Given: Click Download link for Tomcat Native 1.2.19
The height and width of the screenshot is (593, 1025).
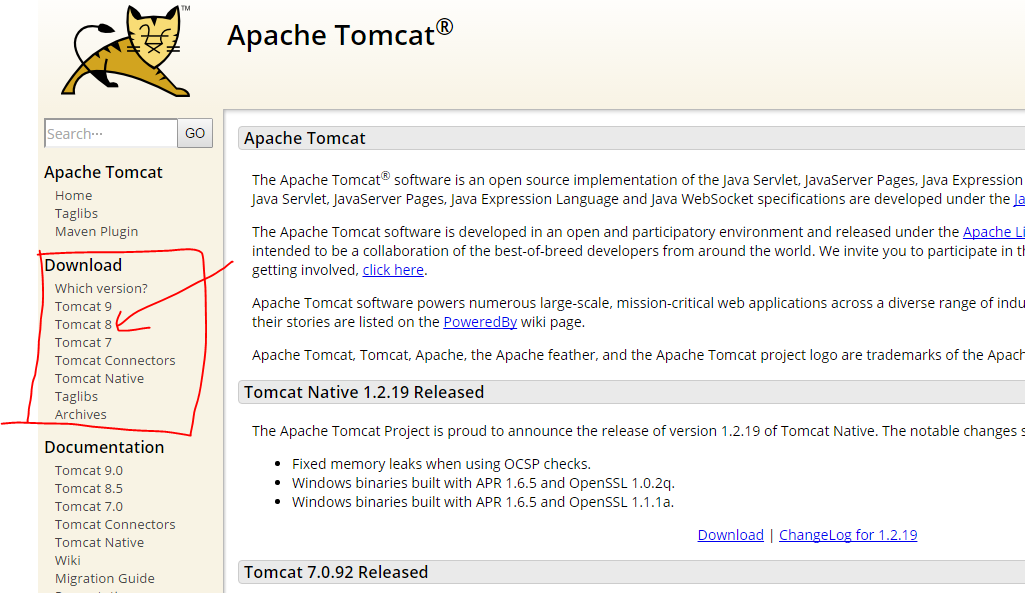Looking at the screenshot, I should point(730,534).
